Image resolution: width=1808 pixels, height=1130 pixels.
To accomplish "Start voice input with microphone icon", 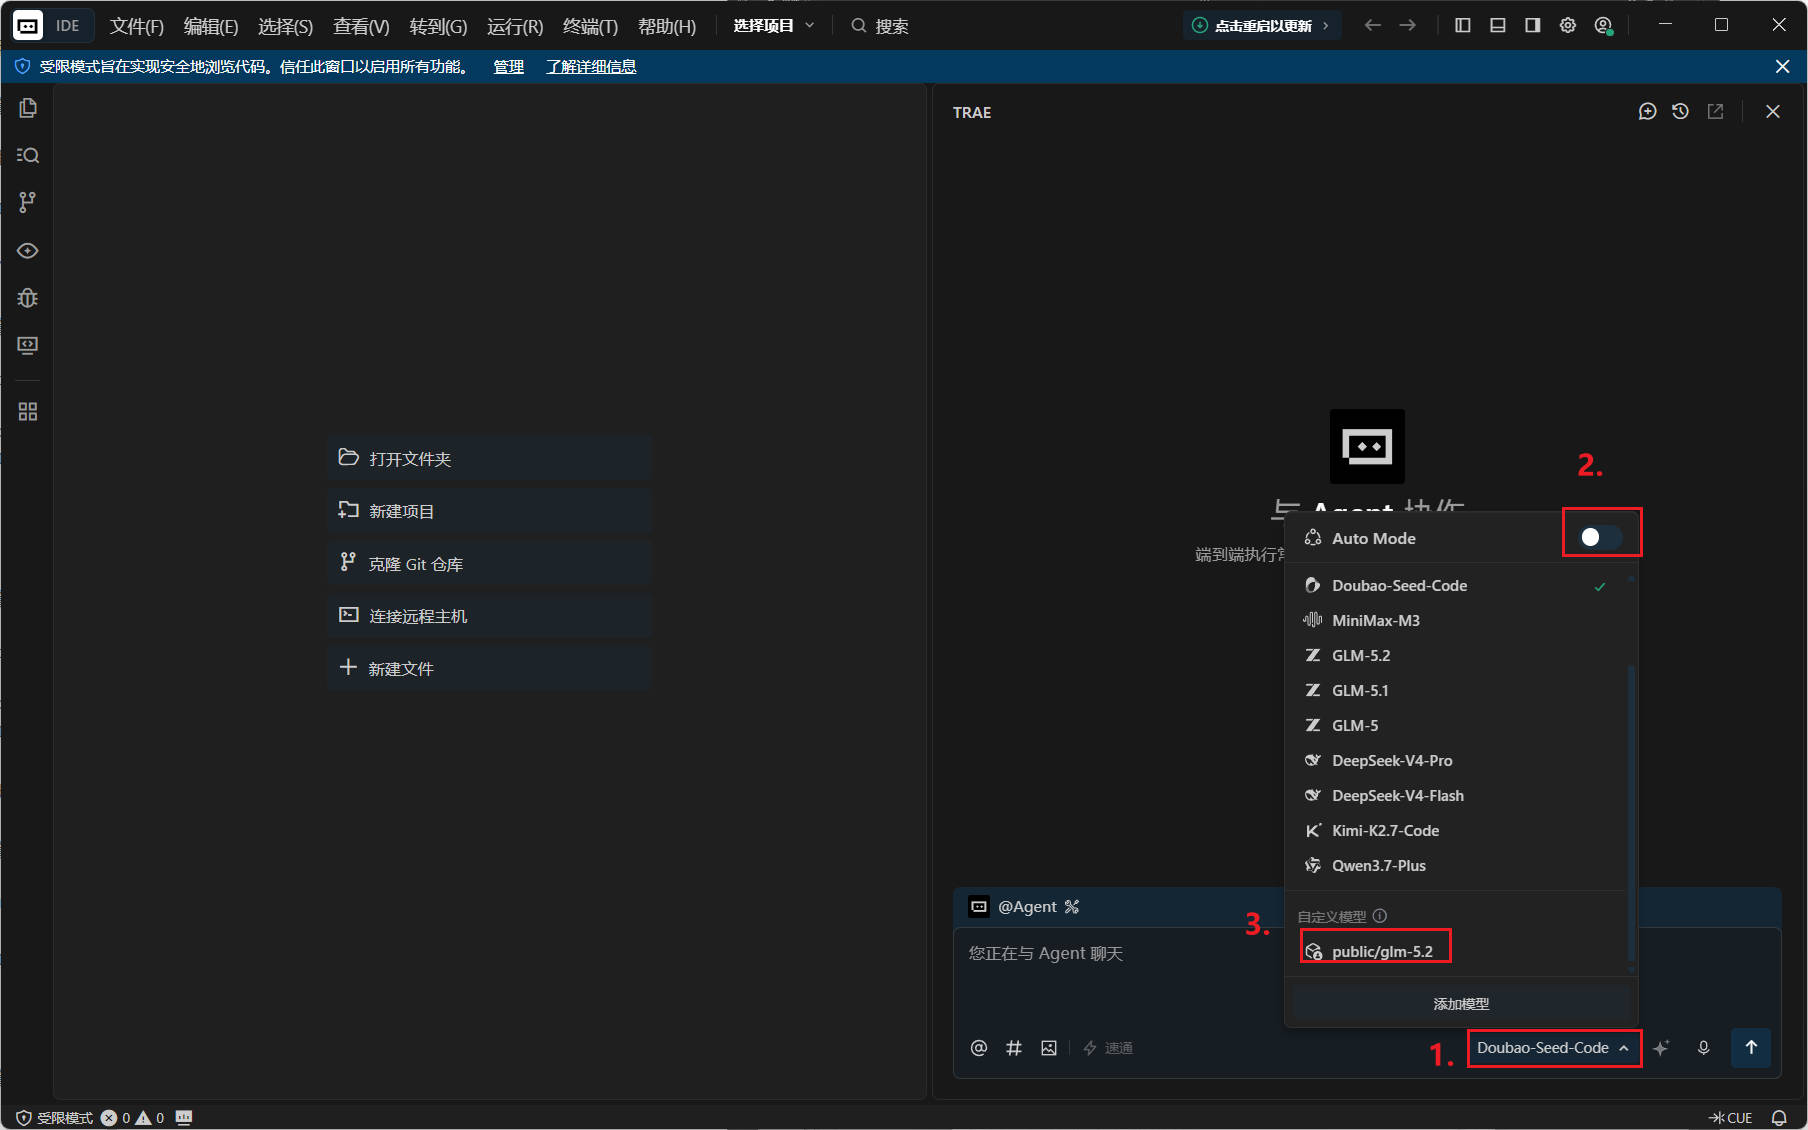I will [1704, 1048].
